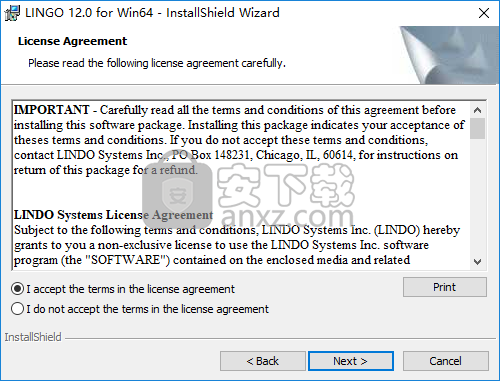Select the accept terms radio button
The image size is (500, 381).
pos(17,289)
